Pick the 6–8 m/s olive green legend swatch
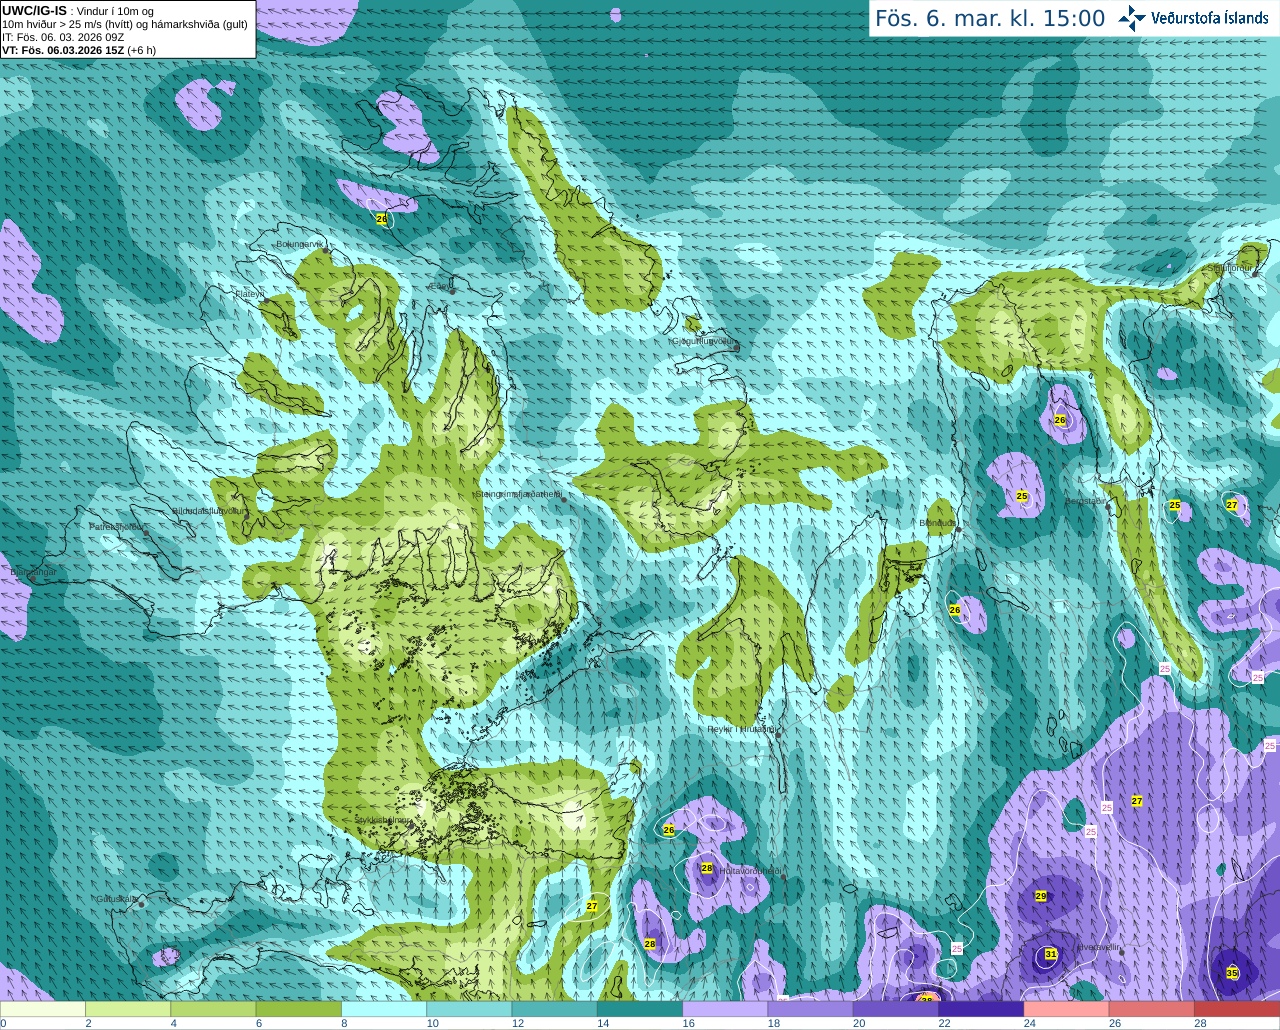Viewport: 1280px width, 1030px height. 299,1009
